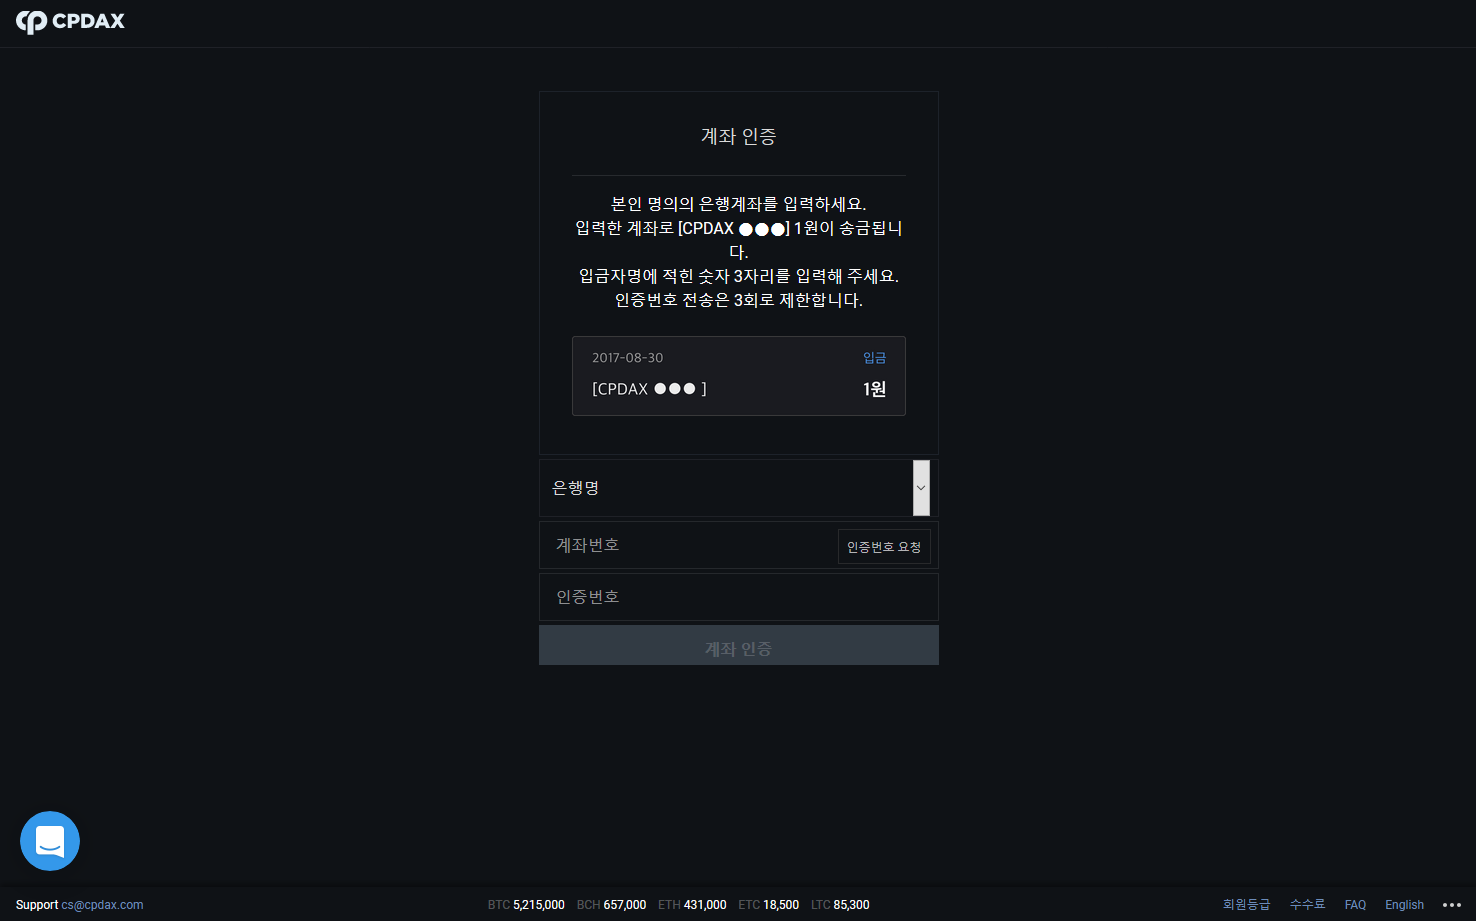The image size is (1476, 921).
Task: Switch language to English
Action: point(1404,905)
